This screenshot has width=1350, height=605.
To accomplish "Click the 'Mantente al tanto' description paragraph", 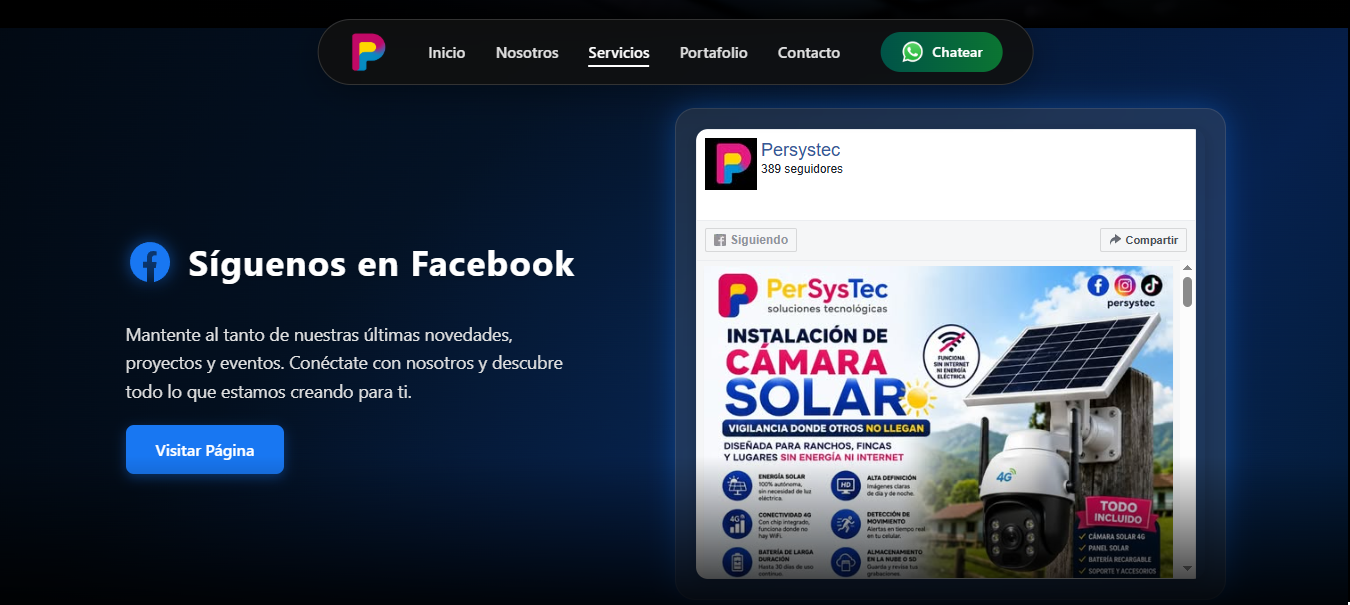I will pyautogui.click(x=344, y=363).
